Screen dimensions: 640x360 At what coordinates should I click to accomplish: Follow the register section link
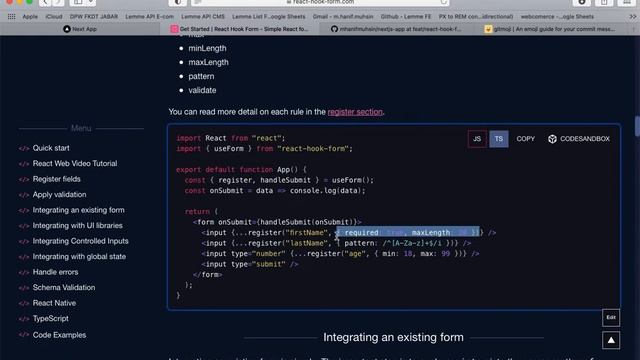[x=355, y=112]
